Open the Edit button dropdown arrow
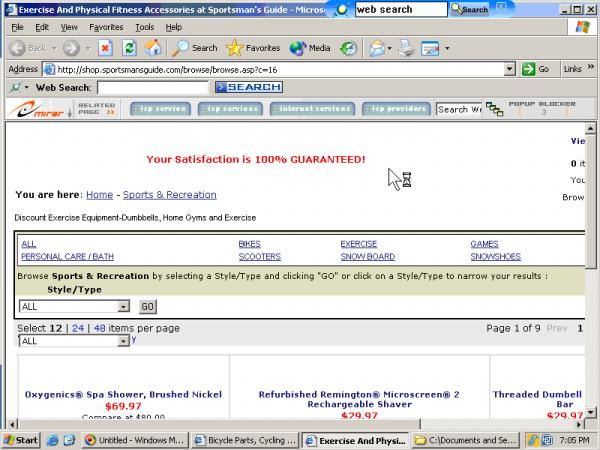Image resolution: width=600 pixels, height=450 pixels. click(447, 48)
